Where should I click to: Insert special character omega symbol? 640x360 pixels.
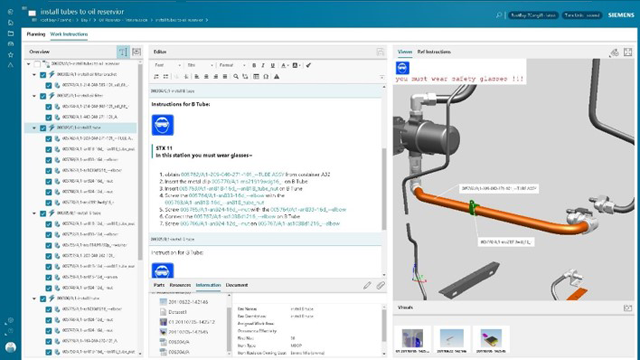click(266, 76)
